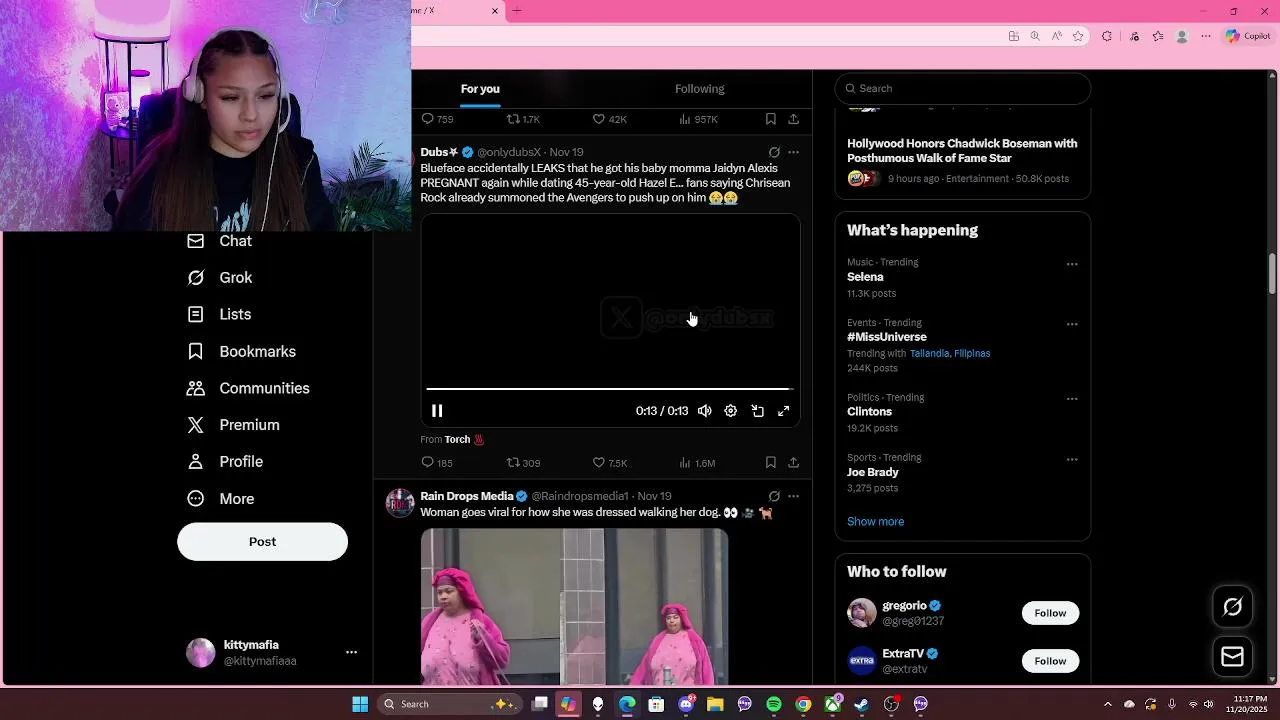Open the Torch source link
Viewport: 1280px width, 720px height.
coord(465,439)
